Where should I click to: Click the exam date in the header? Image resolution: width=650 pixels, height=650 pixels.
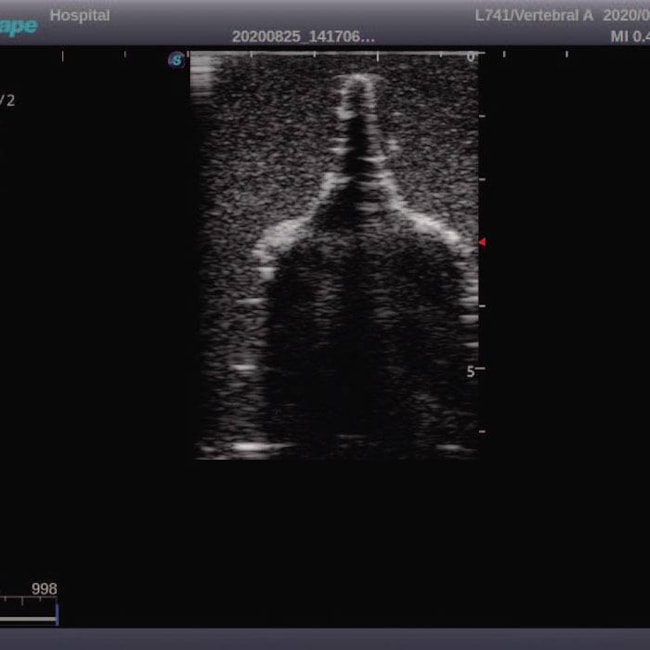coord(627,16)
